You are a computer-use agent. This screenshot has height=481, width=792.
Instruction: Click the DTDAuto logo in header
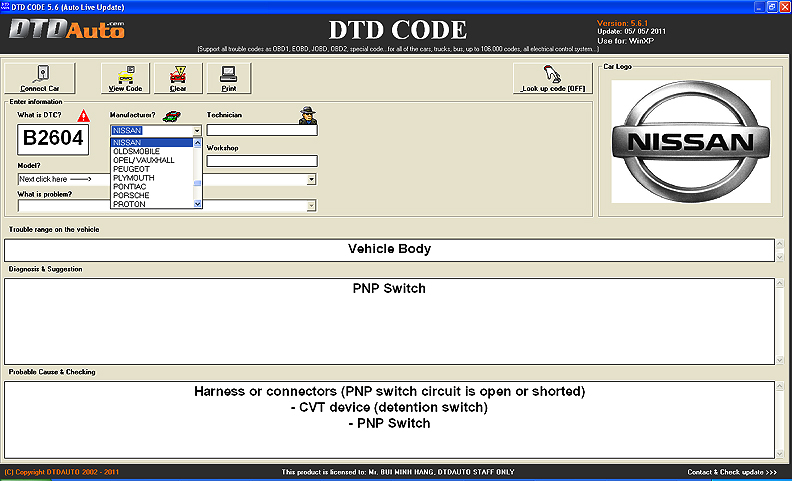click(67, 30)
